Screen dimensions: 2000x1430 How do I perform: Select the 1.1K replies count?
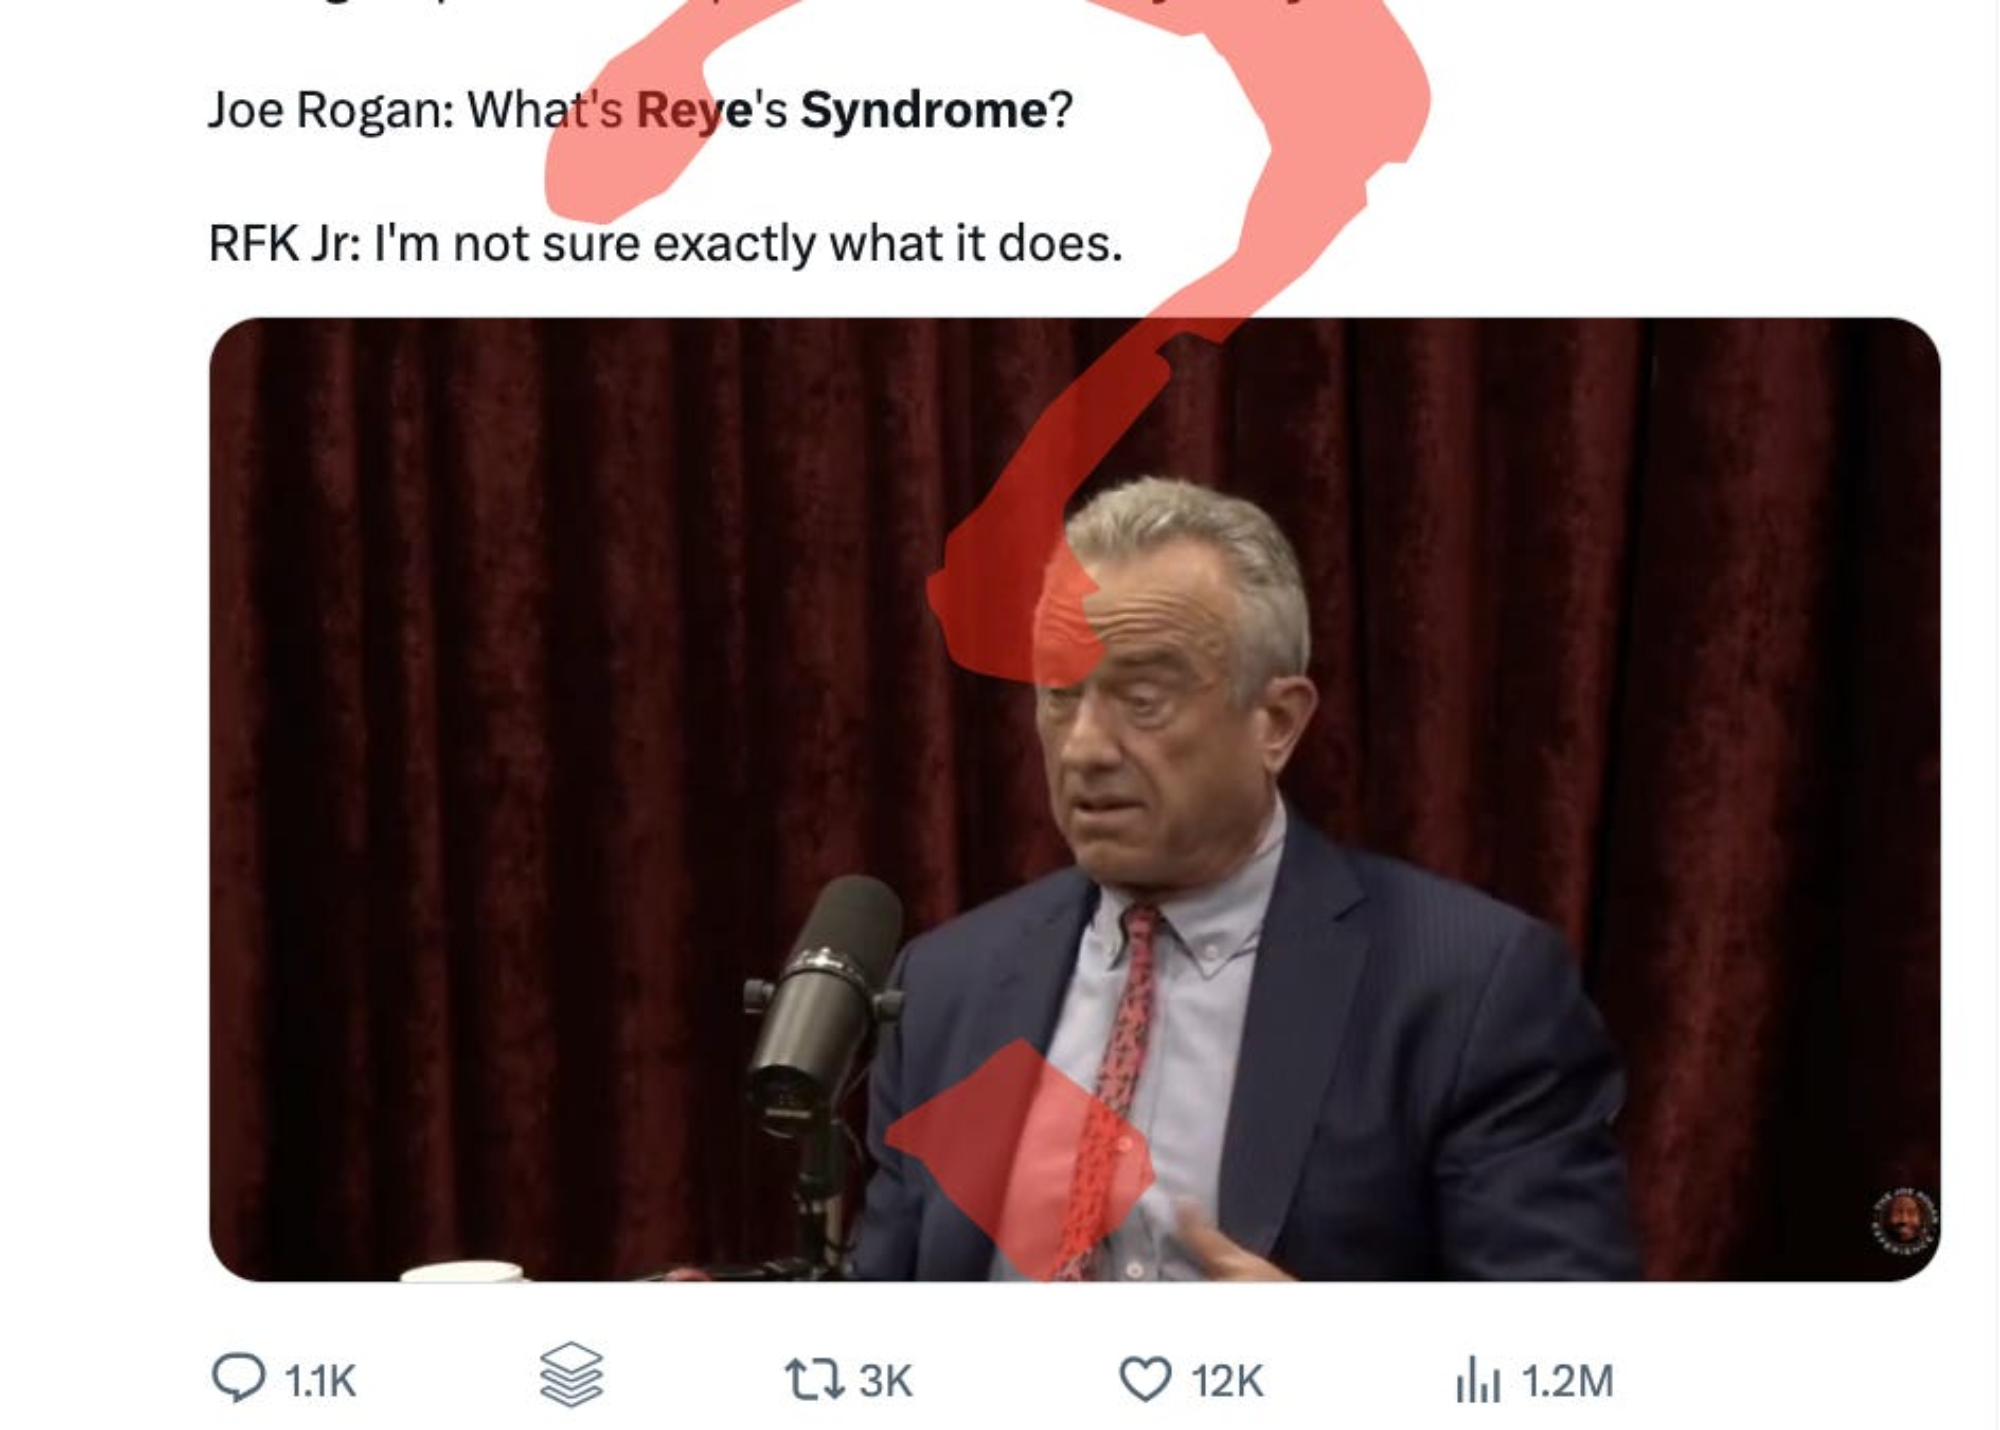coord(320,1381)
